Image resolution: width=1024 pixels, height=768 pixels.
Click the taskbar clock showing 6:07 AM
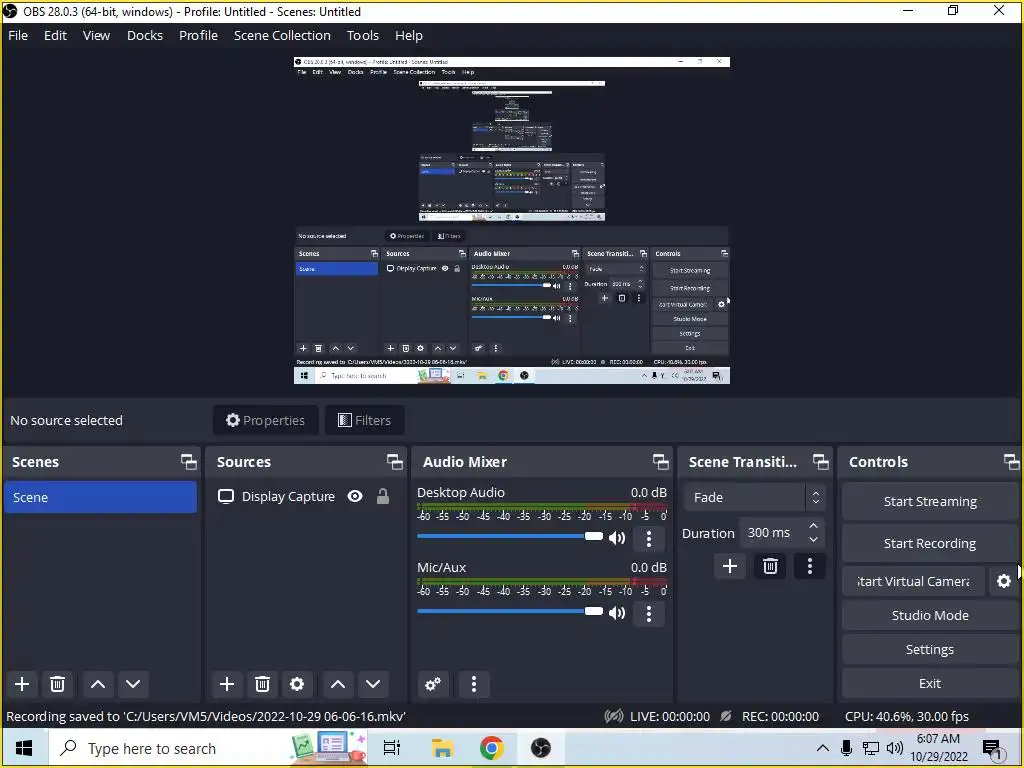[938, 748]
